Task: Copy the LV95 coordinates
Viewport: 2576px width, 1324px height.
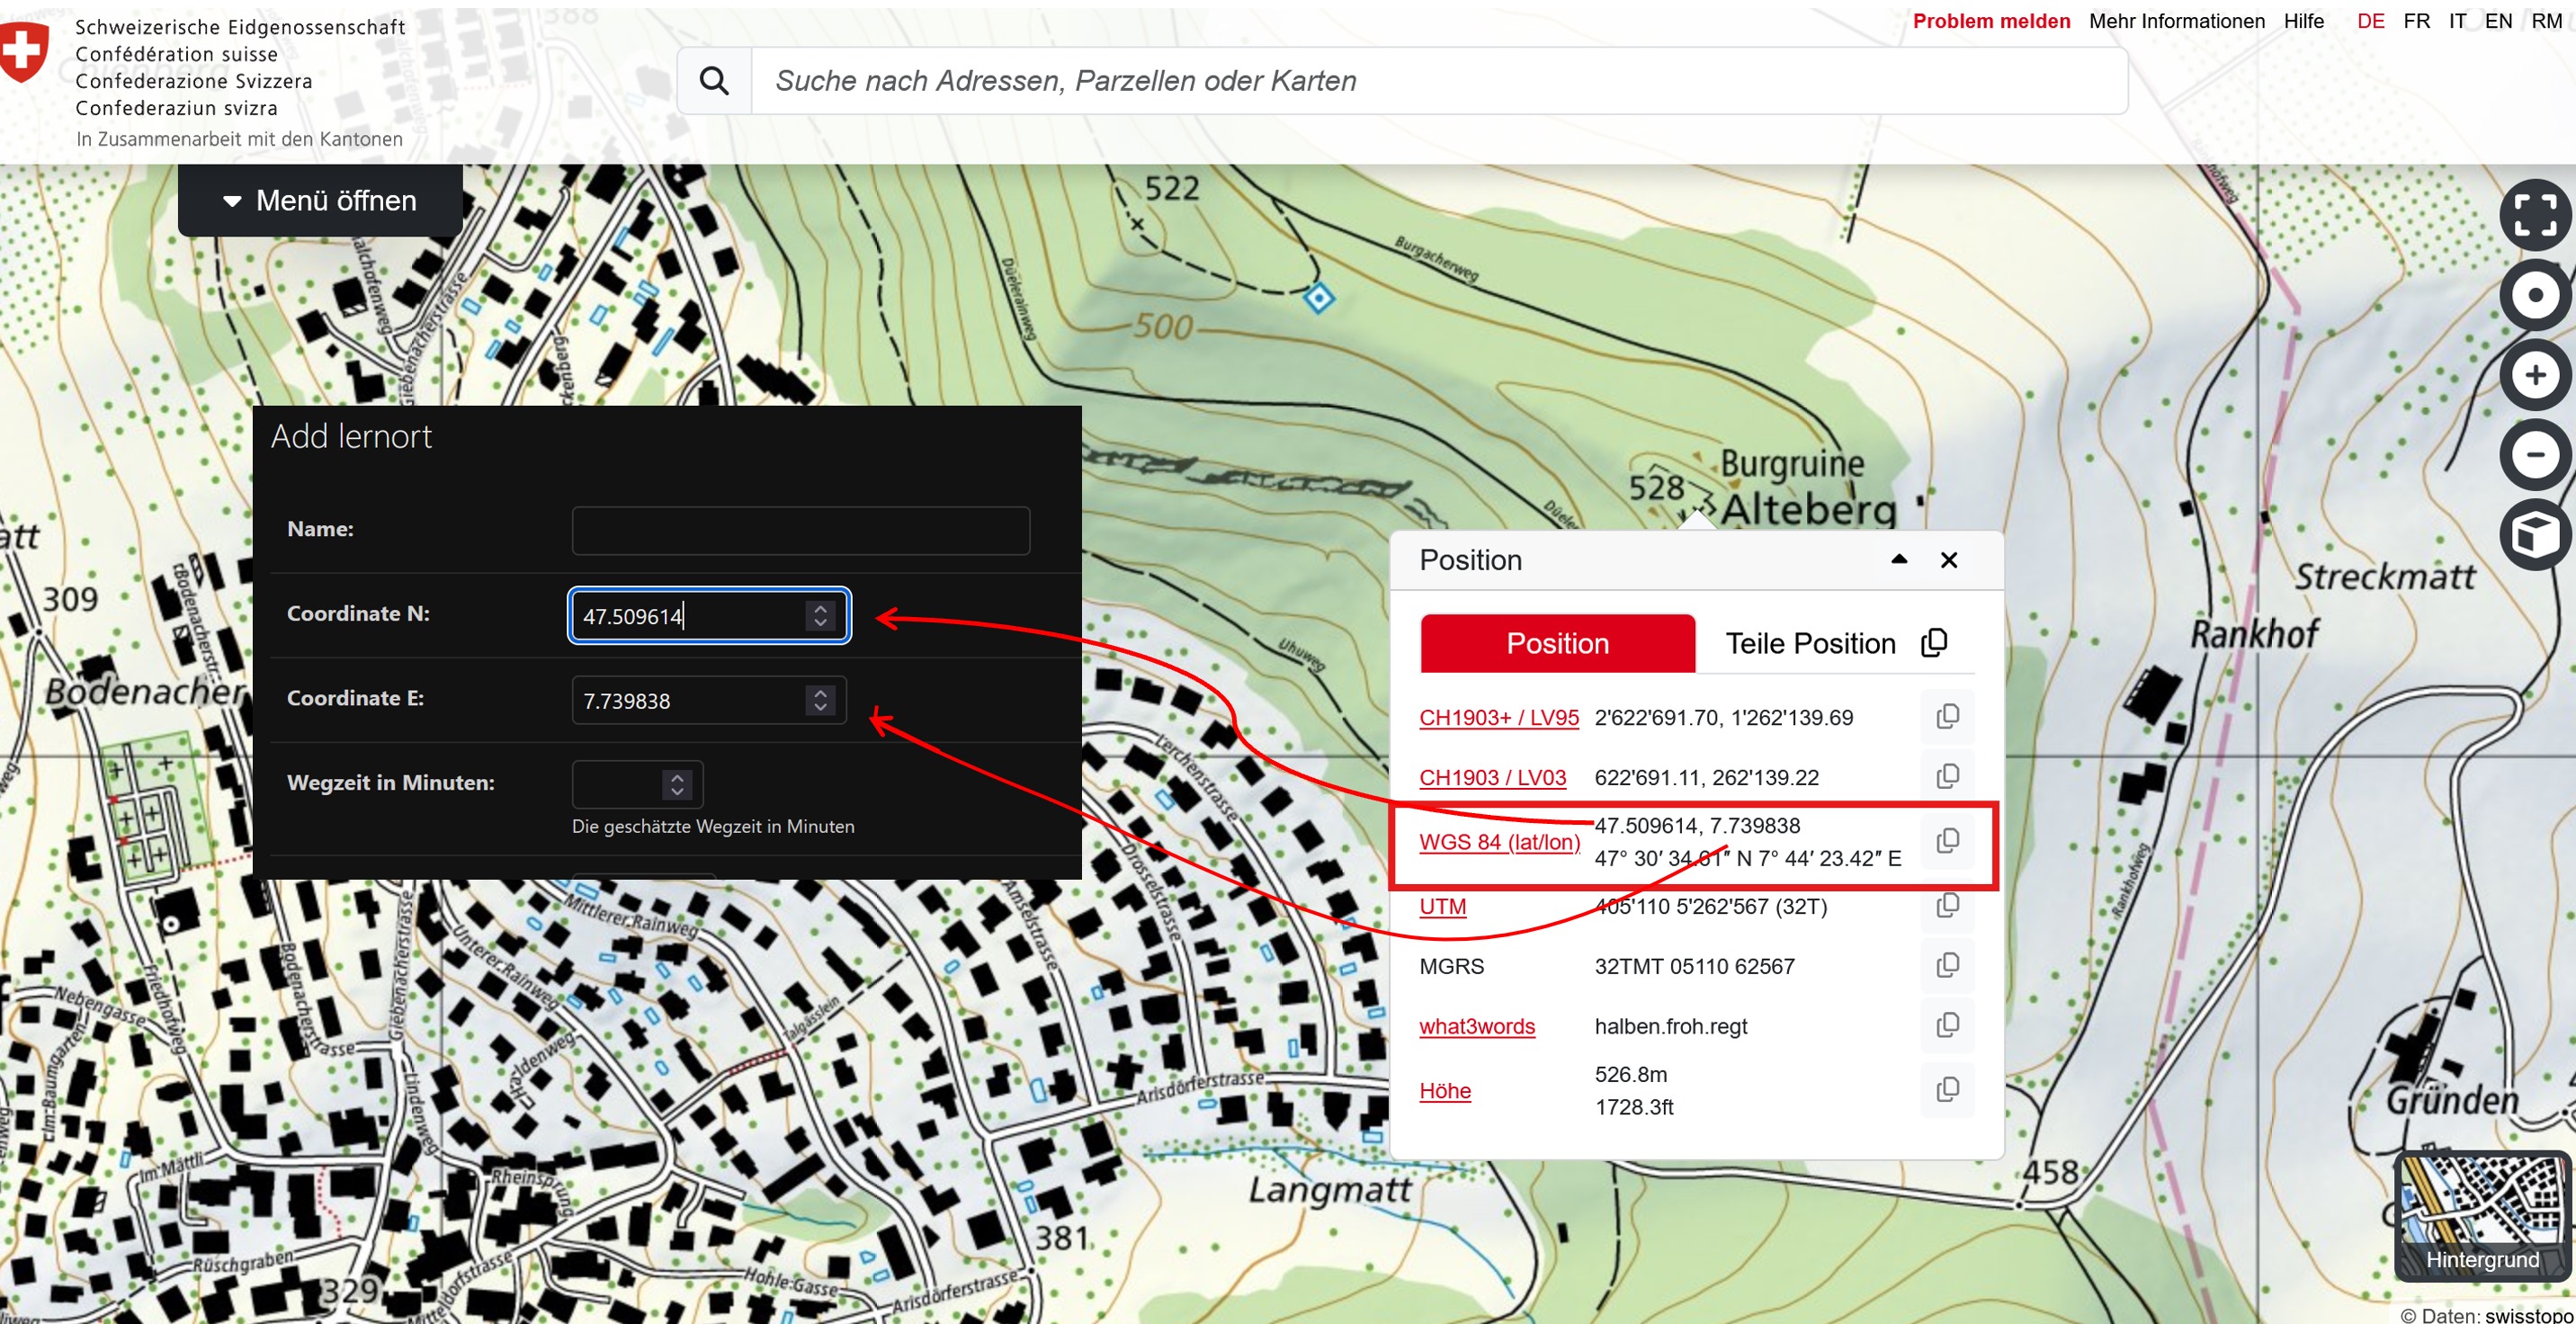Action: pos(1947,717)
